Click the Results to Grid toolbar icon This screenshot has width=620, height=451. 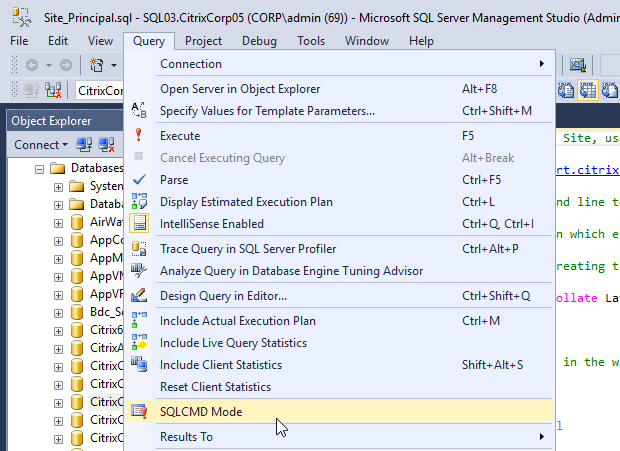(588, 90)
